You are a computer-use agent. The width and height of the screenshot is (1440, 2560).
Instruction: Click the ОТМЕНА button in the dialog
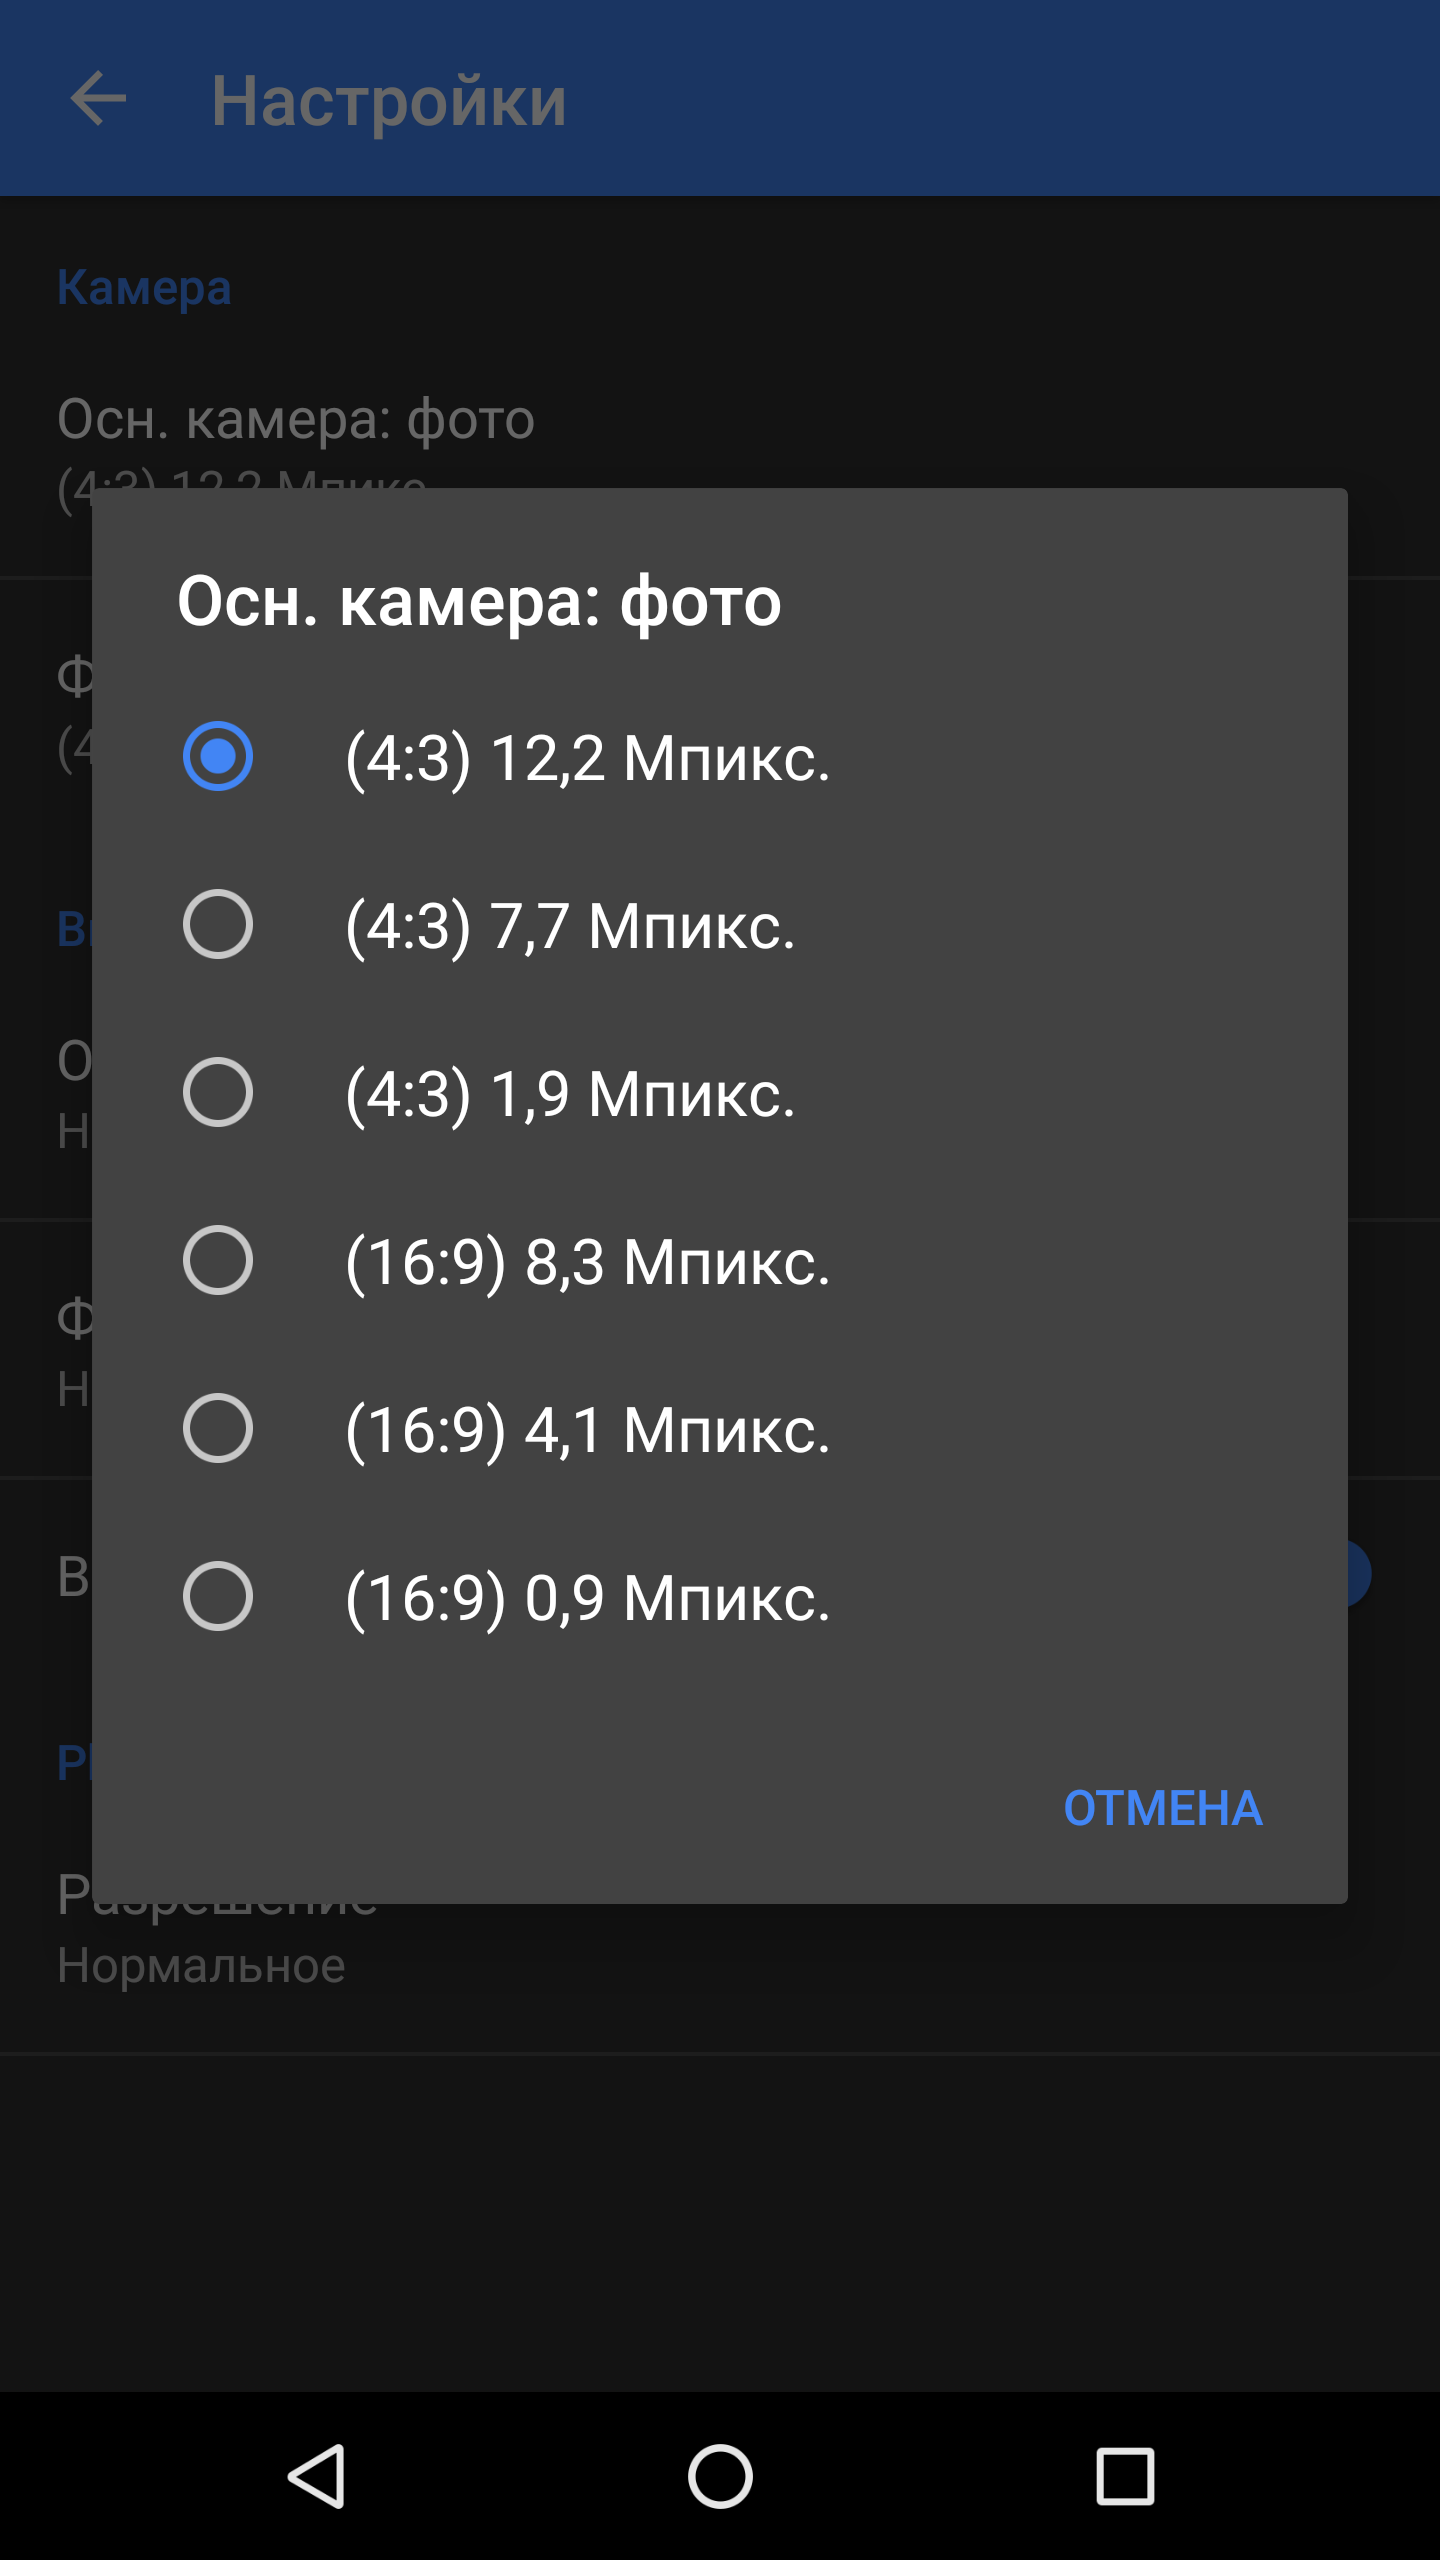1163,1808
